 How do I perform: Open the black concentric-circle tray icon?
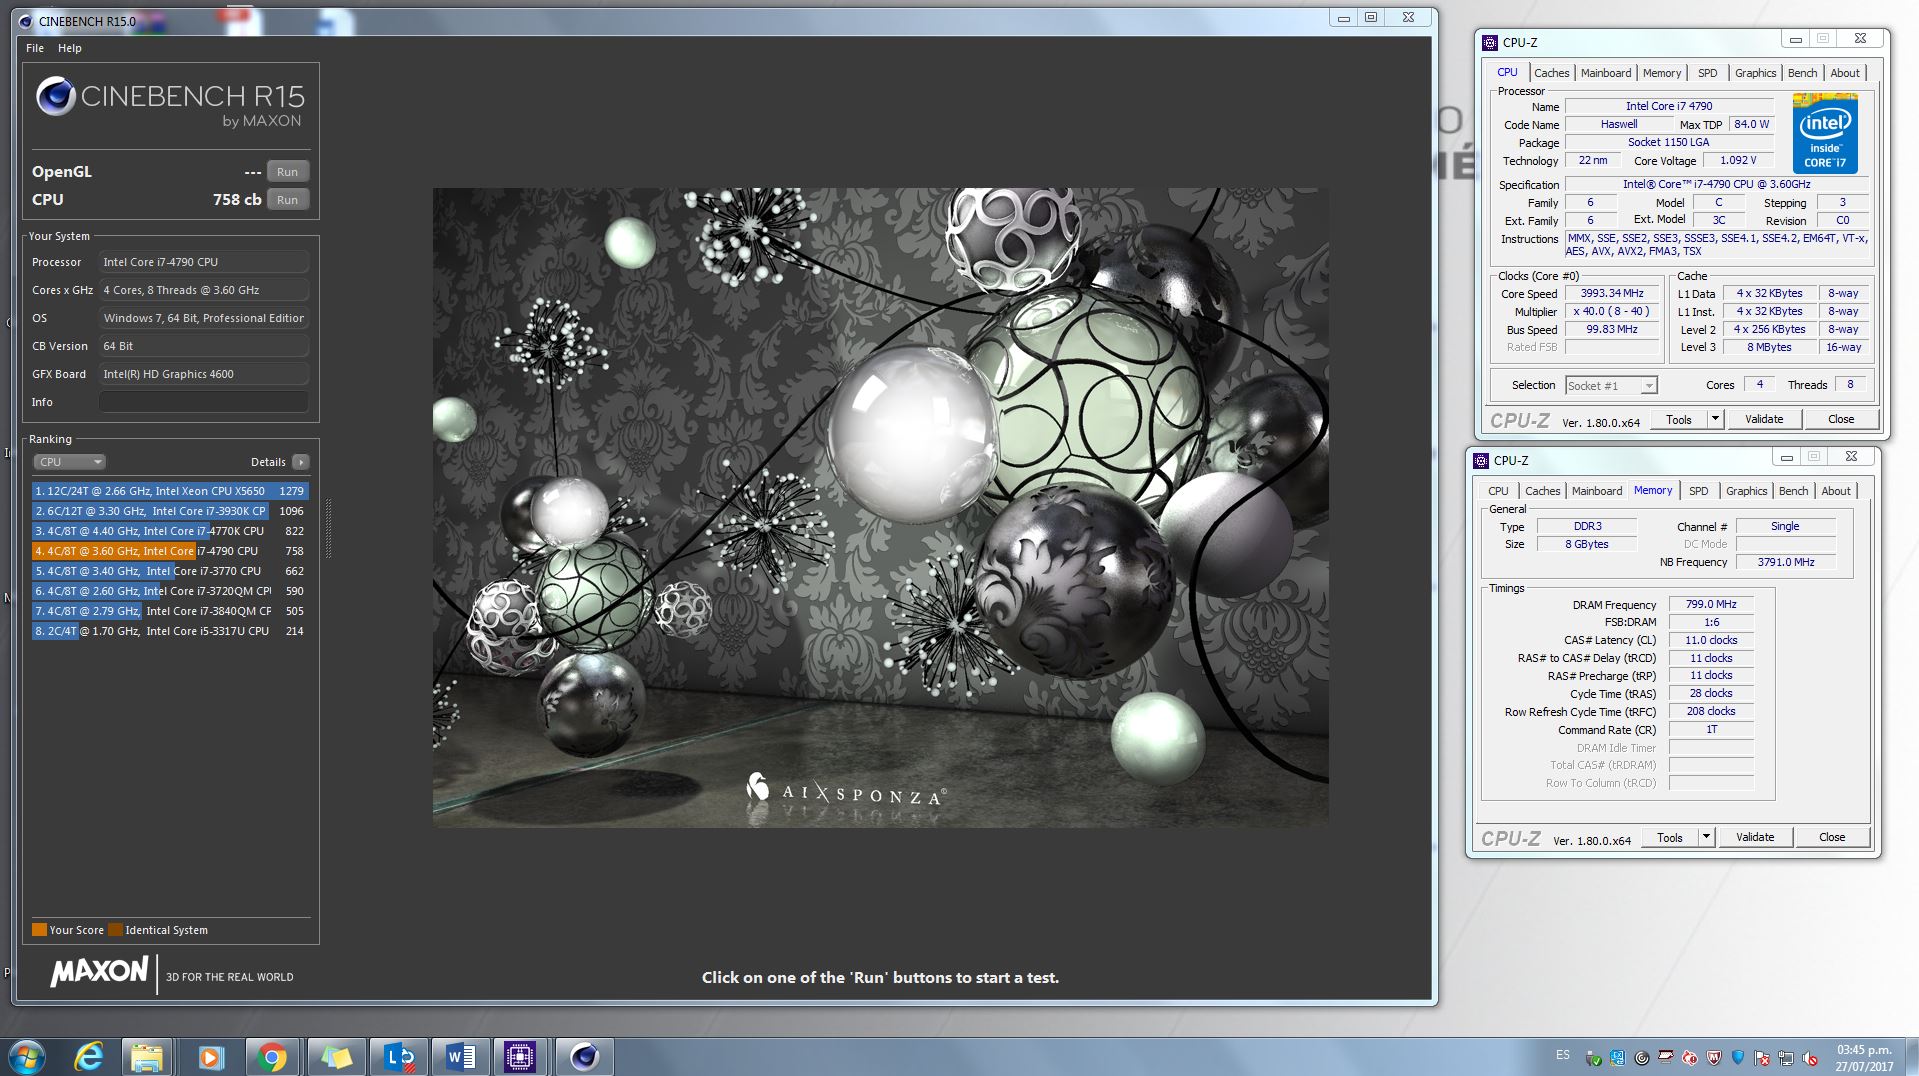(x=1641, y=1058)
